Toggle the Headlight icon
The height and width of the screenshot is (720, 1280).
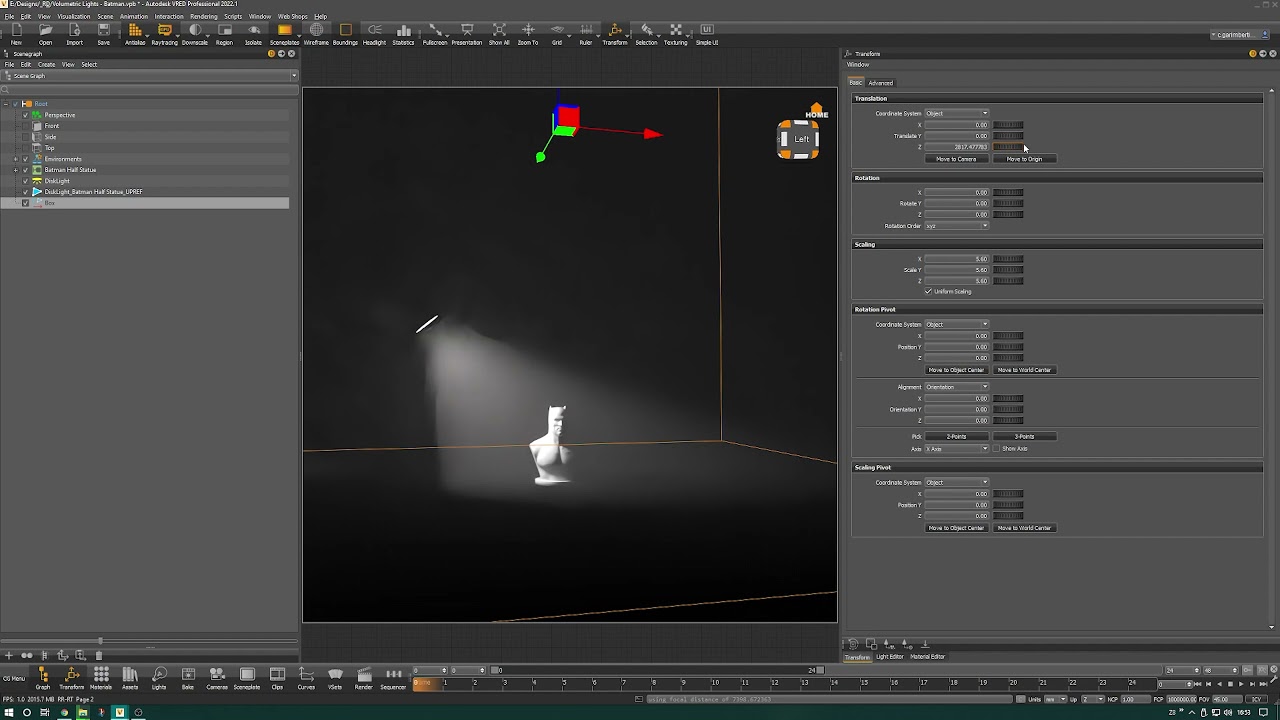[x=374, y=34]
